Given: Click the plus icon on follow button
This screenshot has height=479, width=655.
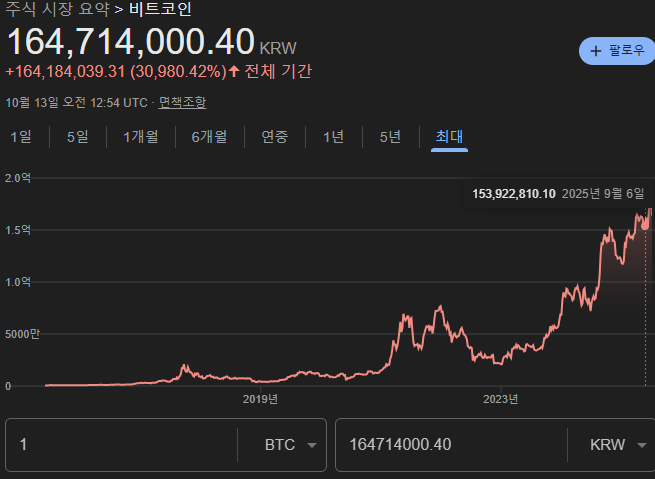Looking at the screenshot, I should point(596,50).
